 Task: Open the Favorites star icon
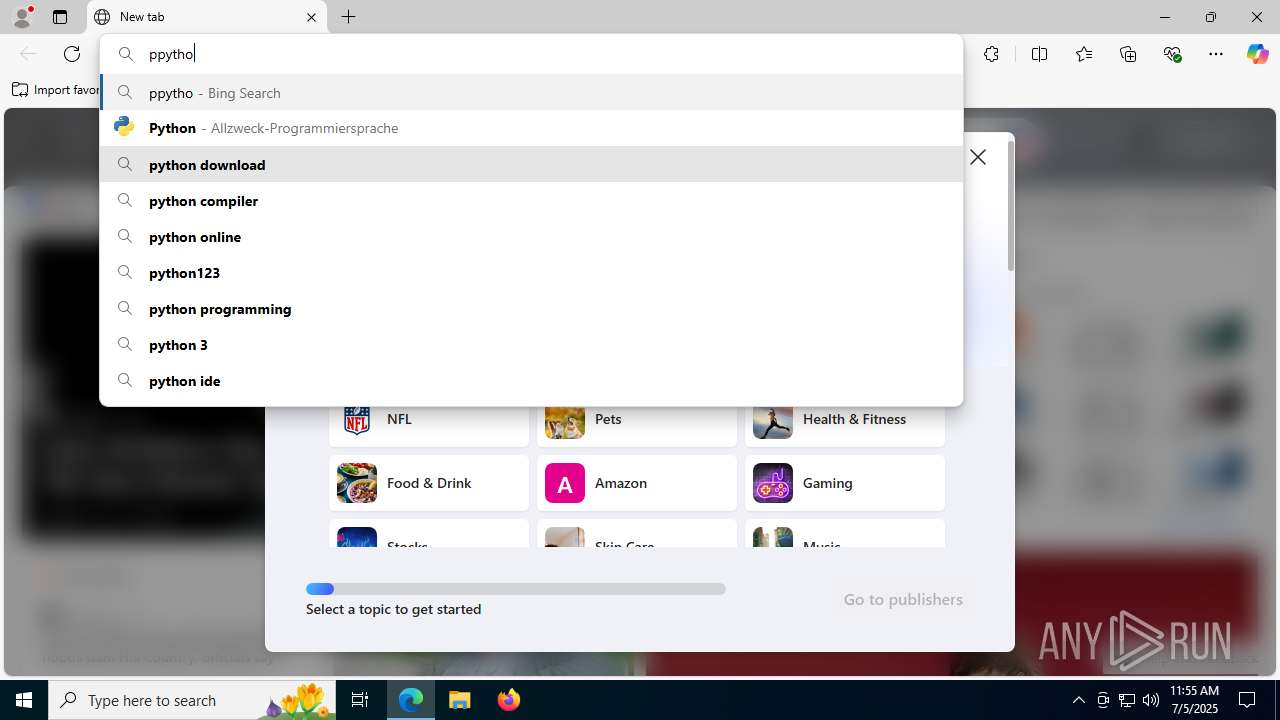(1084, 54)
